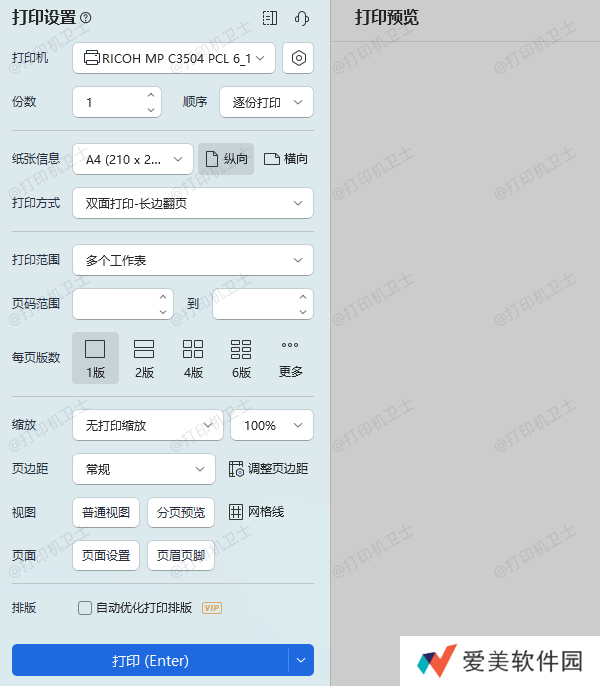Select 6版 pages per sheet layout
This screenshot has width=600, height=686.
(241, 359)
